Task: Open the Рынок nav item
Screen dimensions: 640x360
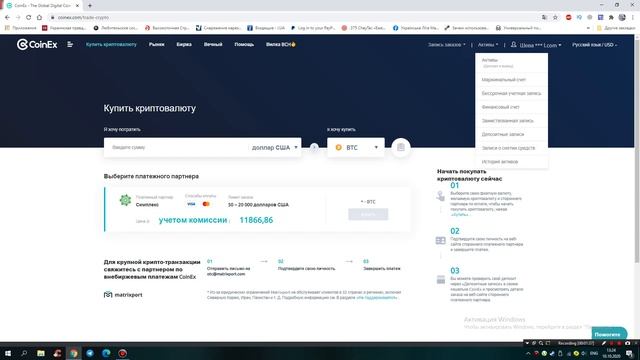Action: point(157,44)
